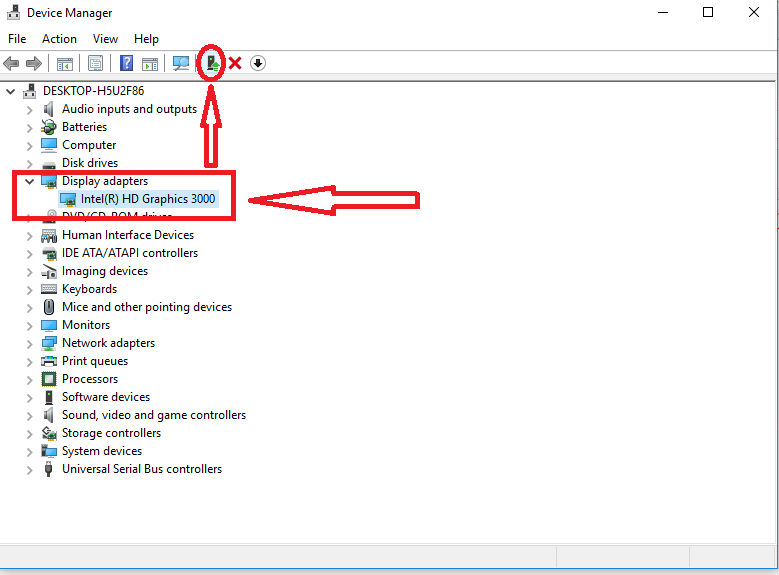Click the Mice and other pointing devices icon
This screenshot has width=779, height=575.
pyautogui.click(x=49, y=307)
